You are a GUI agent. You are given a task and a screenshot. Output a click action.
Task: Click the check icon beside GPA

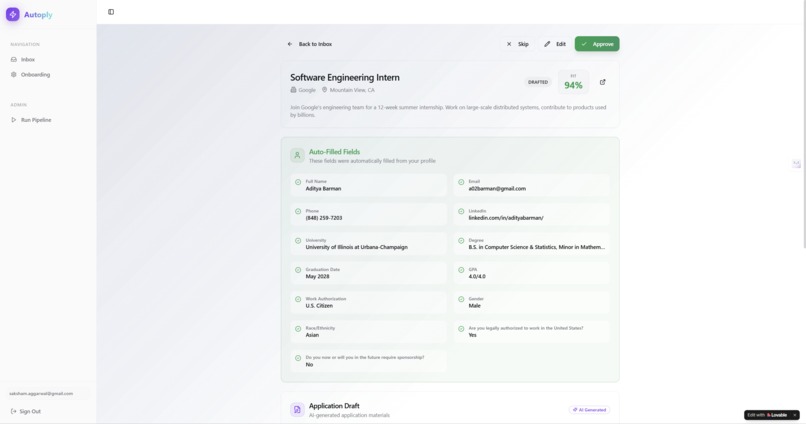pos(461,270)
